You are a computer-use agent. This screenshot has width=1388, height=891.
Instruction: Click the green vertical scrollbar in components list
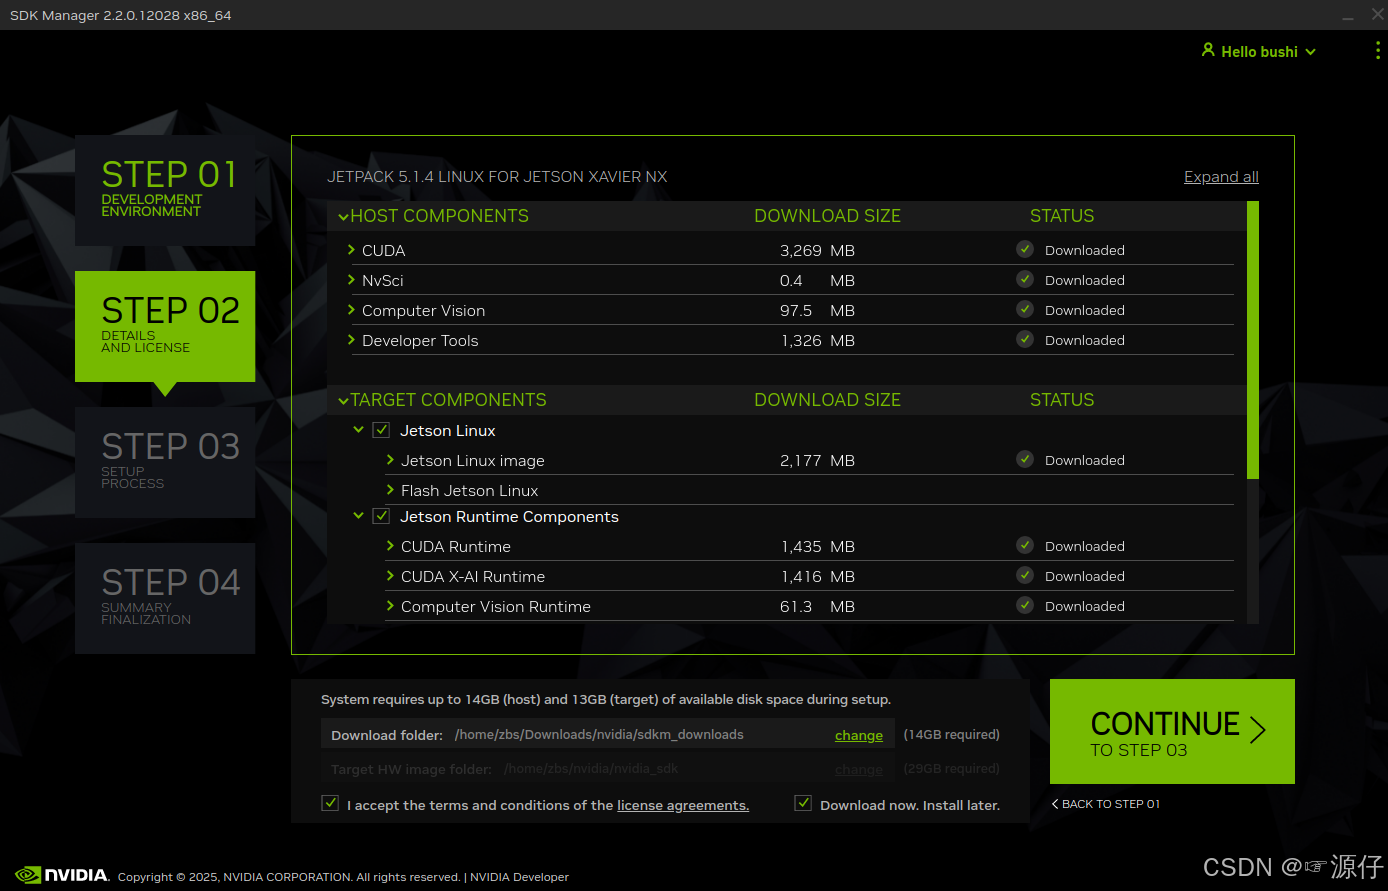pyautogui.click(x=1253, y=340)
